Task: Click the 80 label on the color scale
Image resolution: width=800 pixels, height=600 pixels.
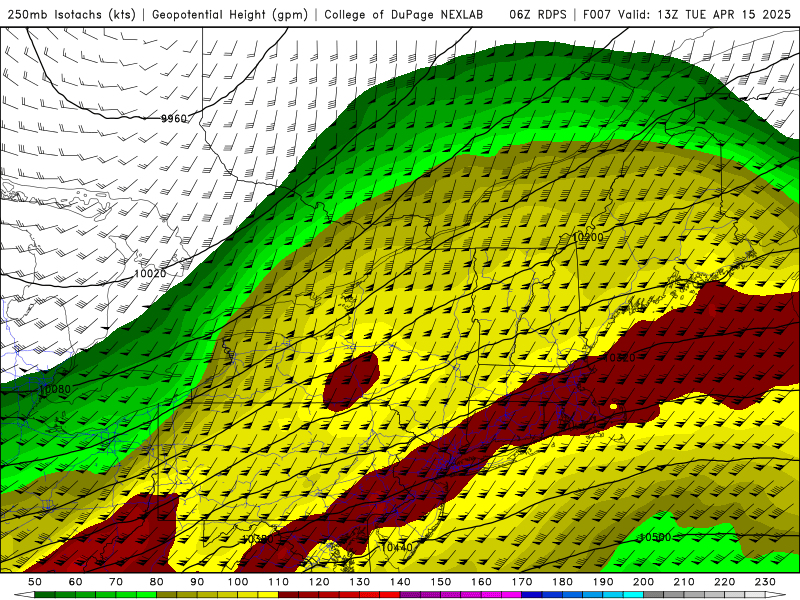Action: pyautogui.click(x=157, y=582)
